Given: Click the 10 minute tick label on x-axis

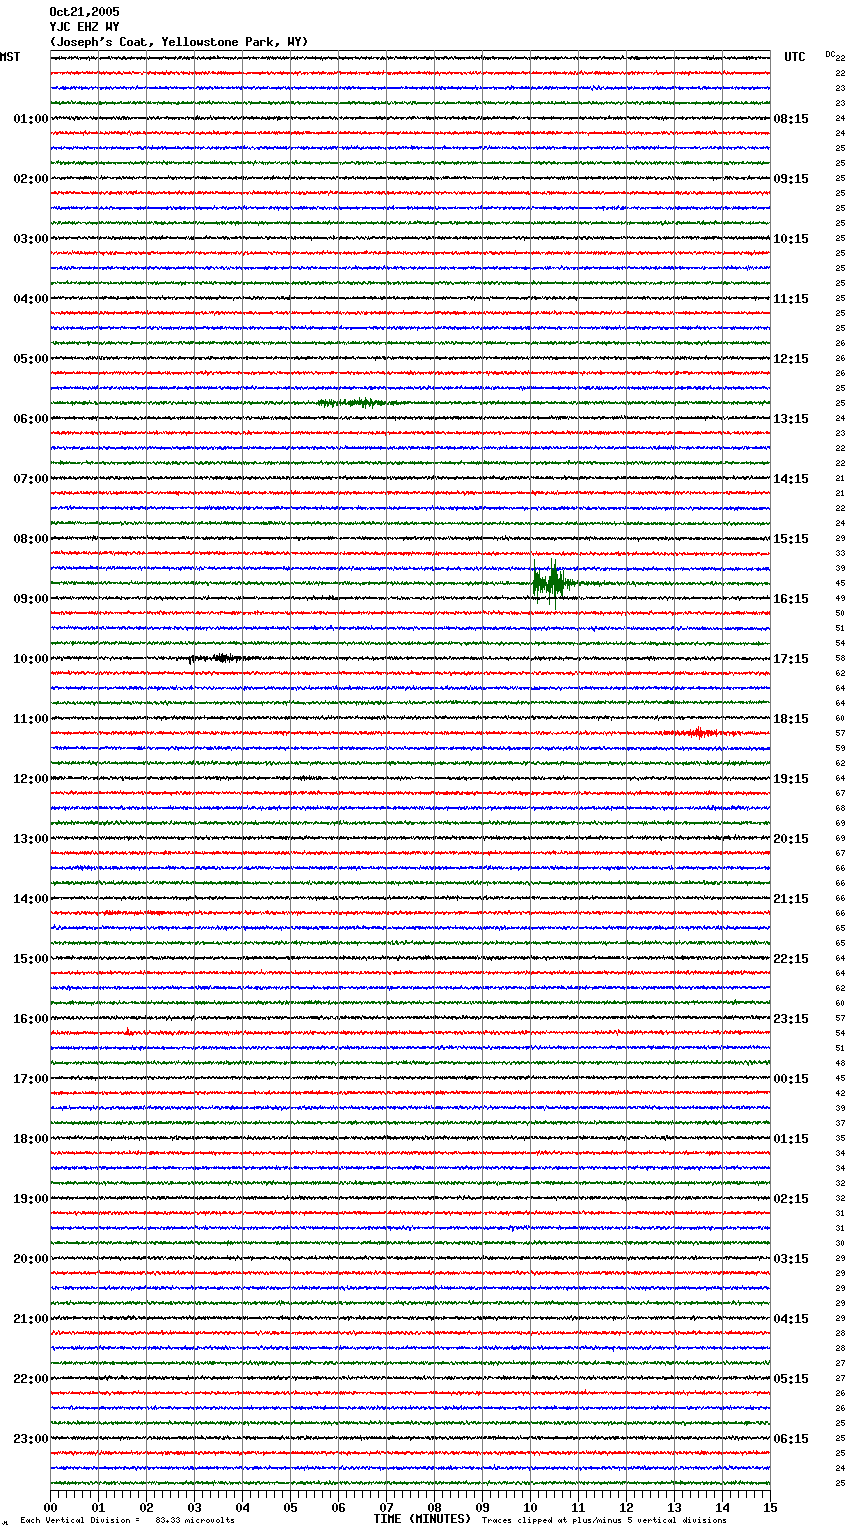Looking at the screenshot, I should 530,1507.
